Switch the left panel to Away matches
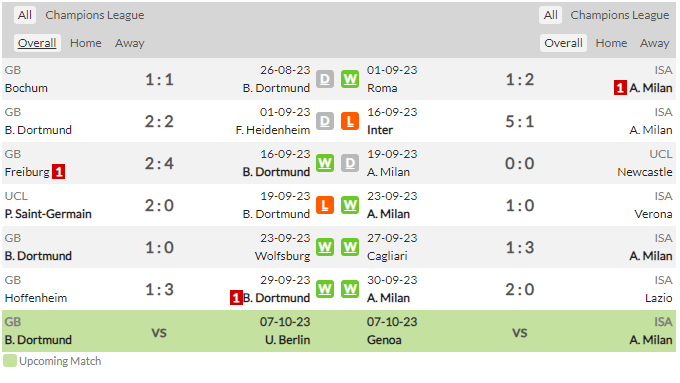The image size is (680, 383). [x=130, y=43]
